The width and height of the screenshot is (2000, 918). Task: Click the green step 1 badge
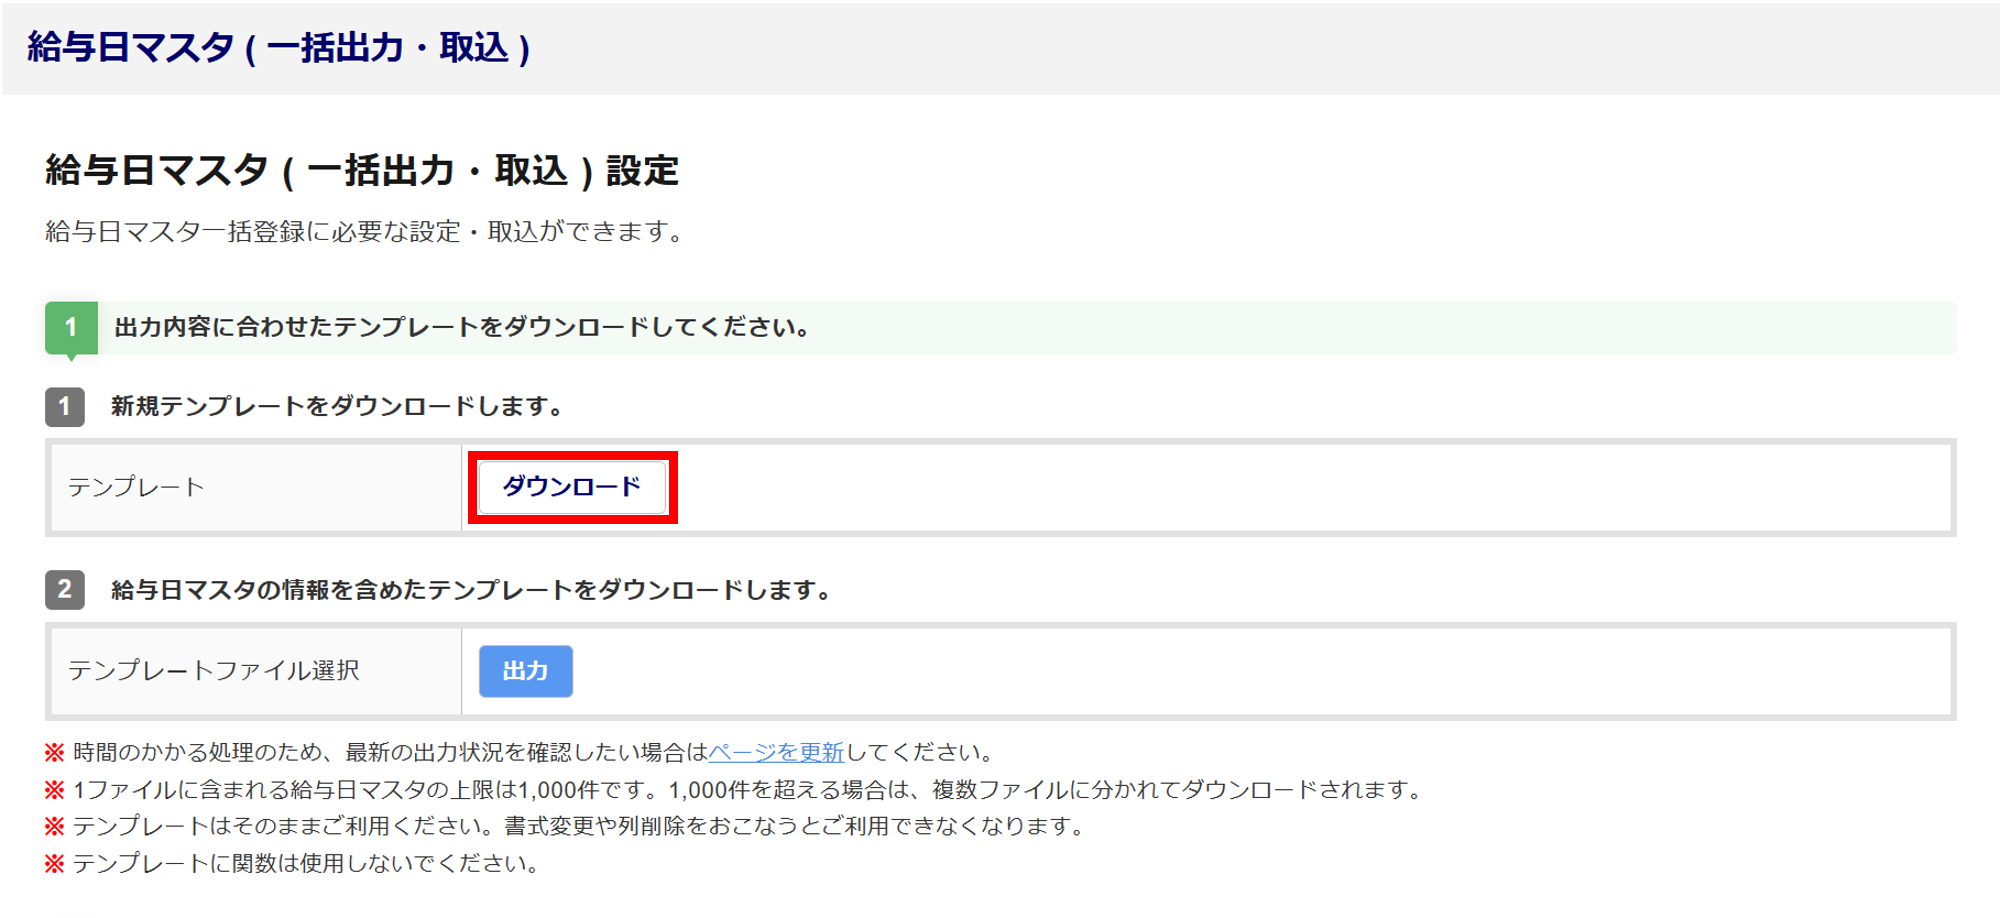(x=71, y=327)
